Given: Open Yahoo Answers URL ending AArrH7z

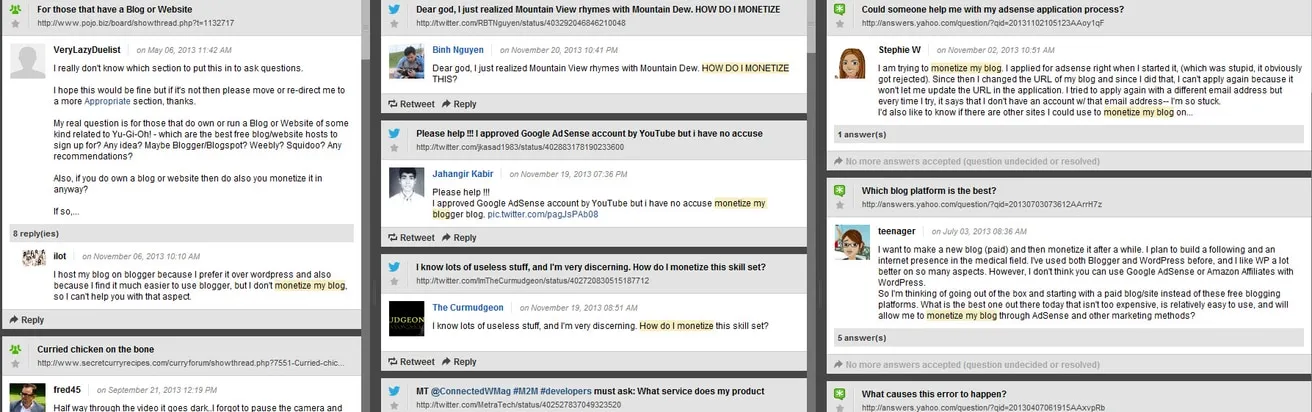Looking at the screenshot, I should pyautogui.click(x=982, y=204).
